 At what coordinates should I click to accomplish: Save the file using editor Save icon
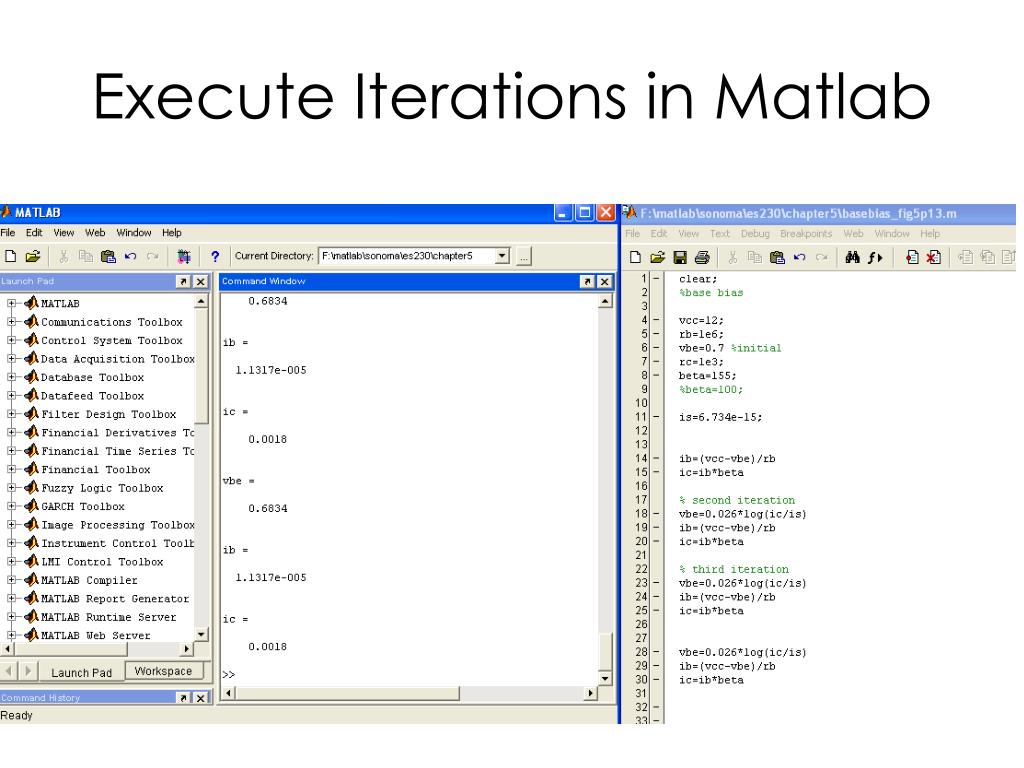(680, 257)
